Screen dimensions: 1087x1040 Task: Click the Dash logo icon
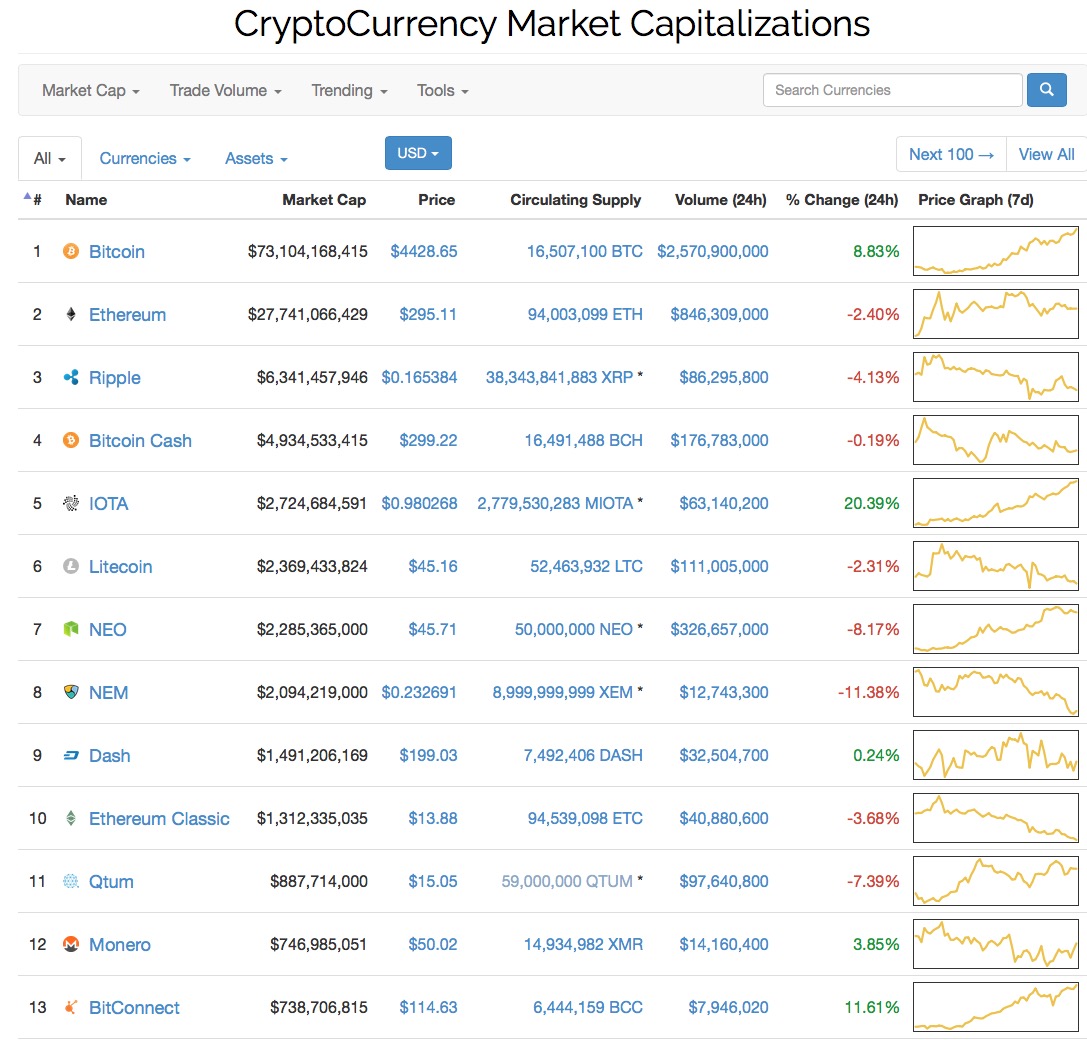[71, 755]
